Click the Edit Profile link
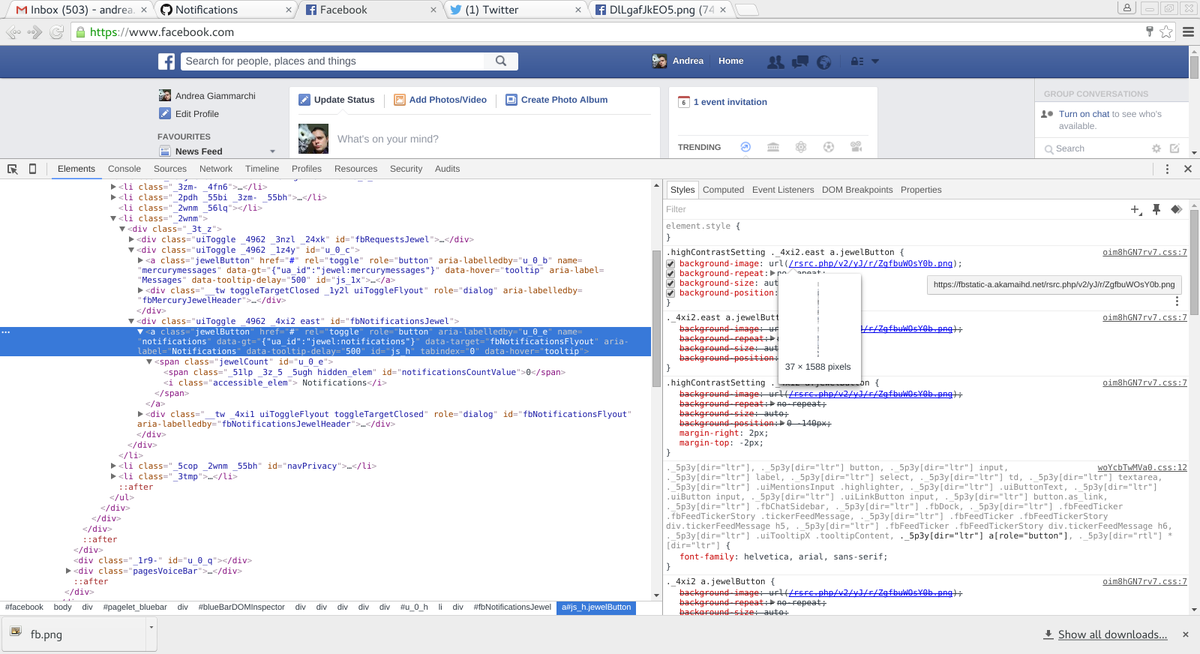This screenshot has height=654, width=1200. point(197,114)
